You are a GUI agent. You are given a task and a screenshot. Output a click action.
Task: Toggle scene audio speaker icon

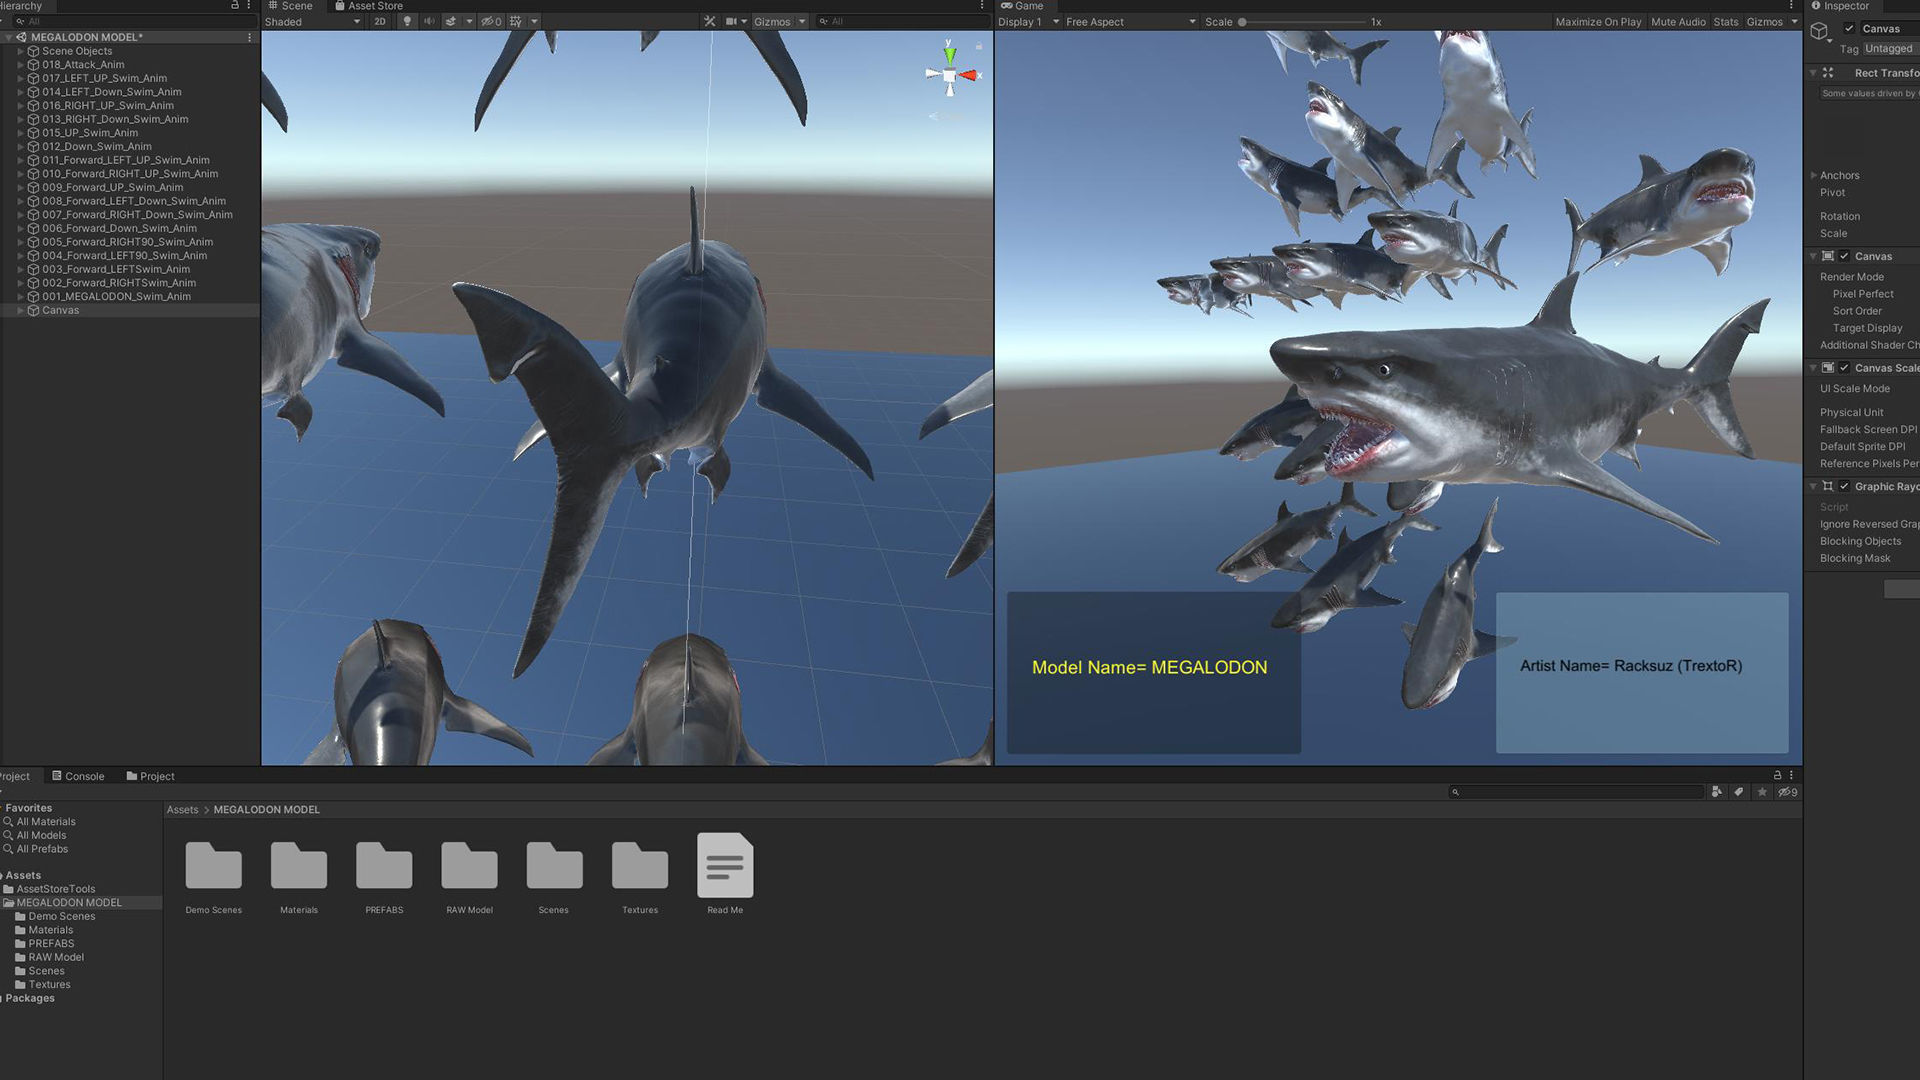tap(429, 21)
